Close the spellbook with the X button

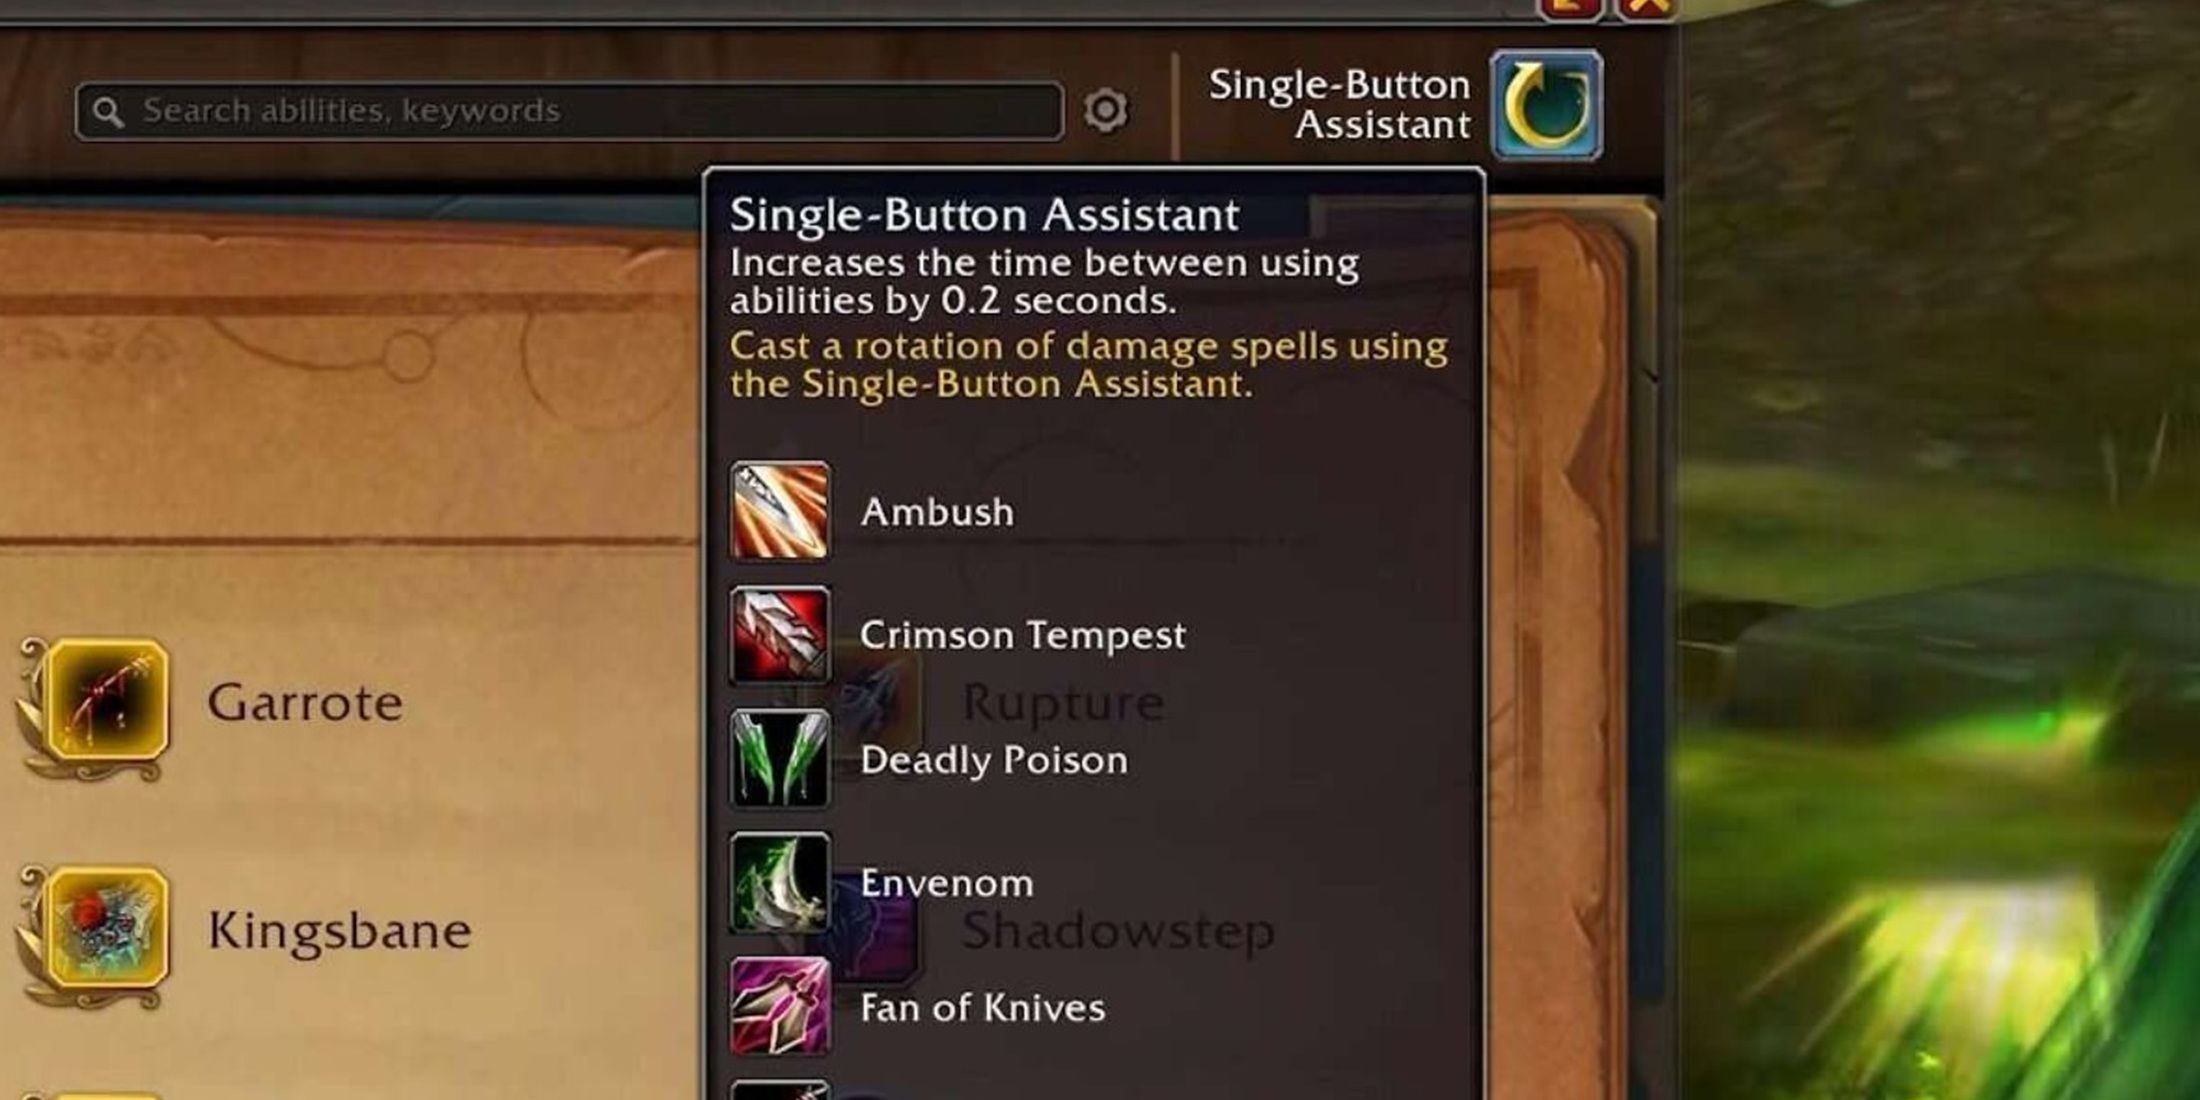[x=1647, y=8]
